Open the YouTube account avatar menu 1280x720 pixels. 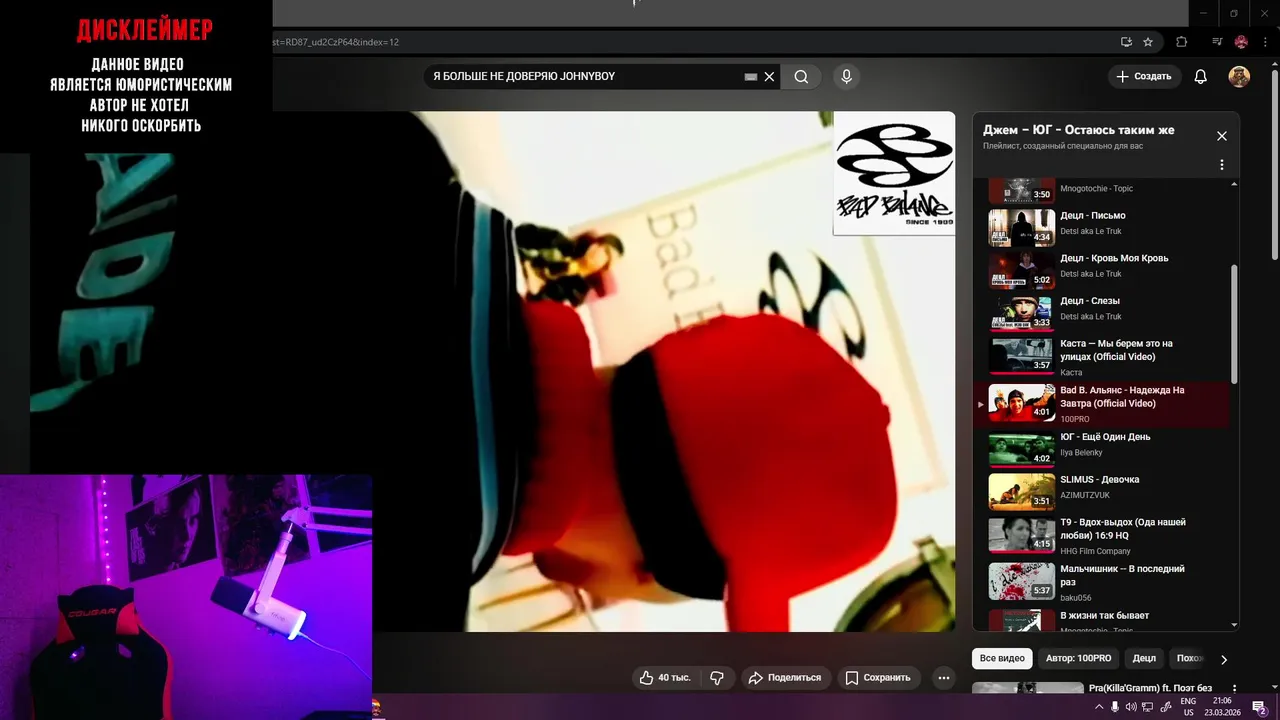coord(1239,77)
